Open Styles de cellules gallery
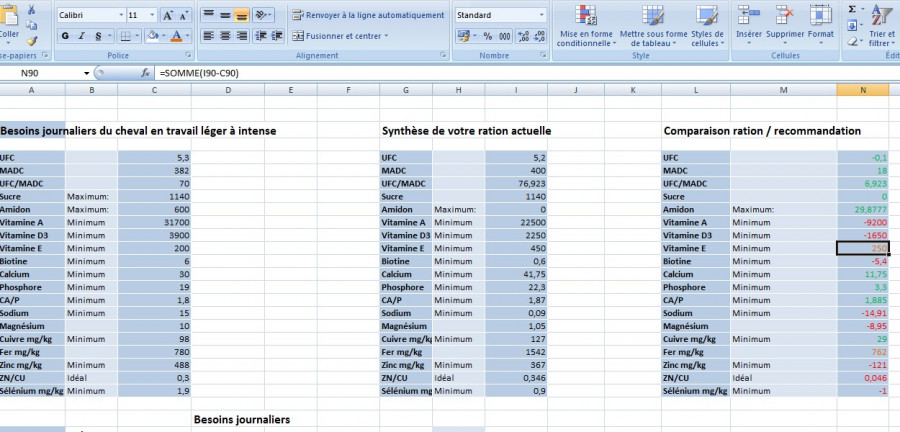 click(707, 26)
